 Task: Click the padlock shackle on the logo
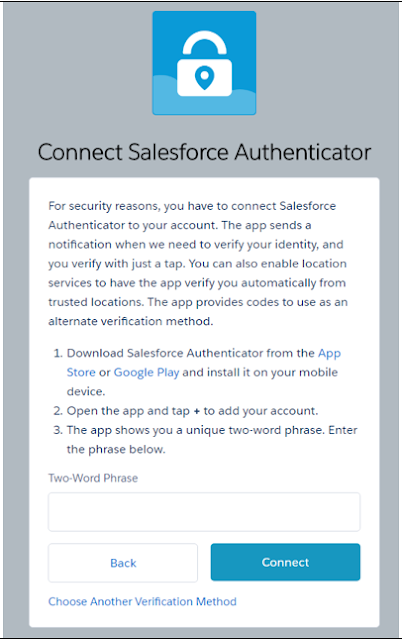[204, 44]
